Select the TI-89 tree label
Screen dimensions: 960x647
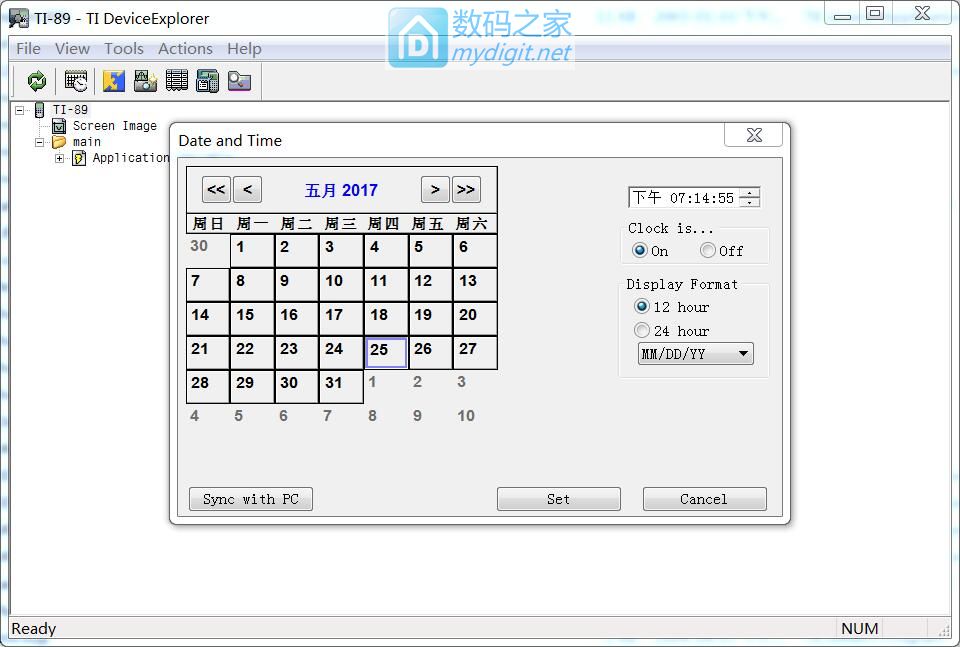pyautogui.click(x=70, y=110)
